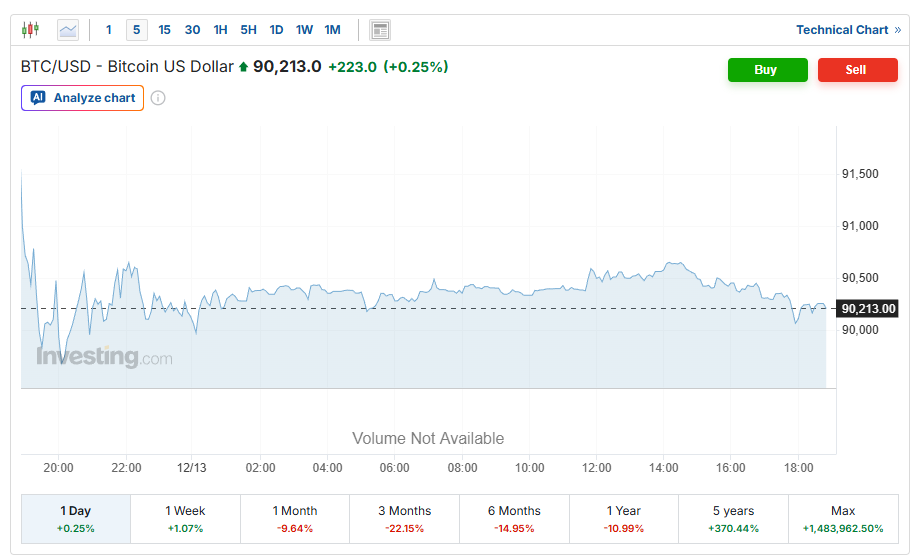Select the 1 minute interval
This screenshot has height=560, width=921.
click(109, 30)
